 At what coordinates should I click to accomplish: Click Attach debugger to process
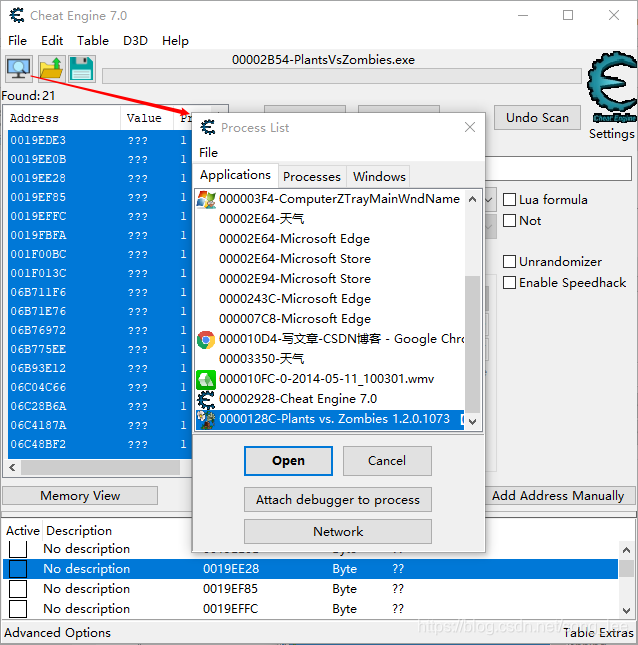(x=338, y=500)
